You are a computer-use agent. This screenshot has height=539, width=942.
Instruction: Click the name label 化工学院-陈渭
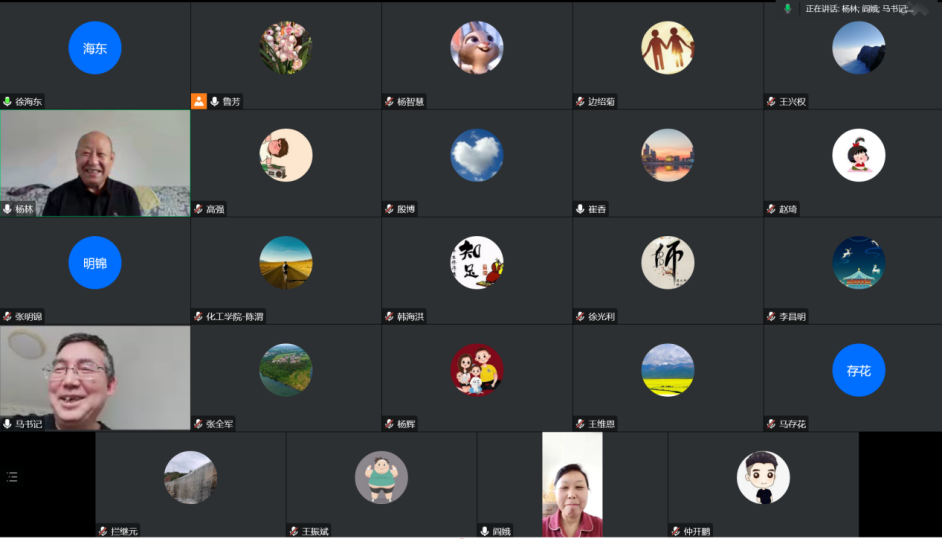(235, 317)
